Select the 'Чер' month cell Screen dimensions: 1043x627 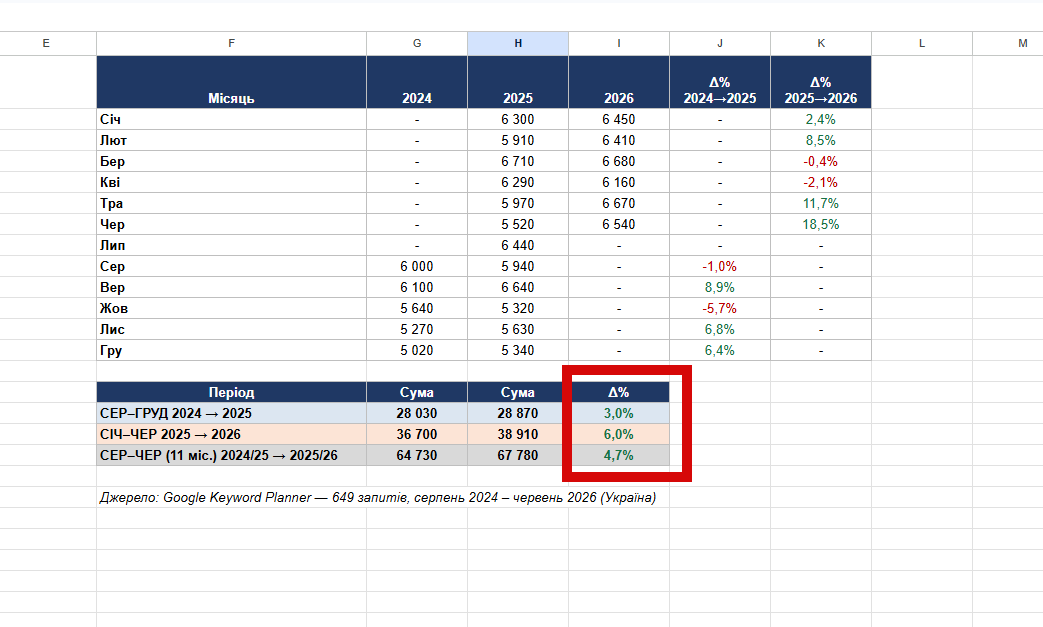coord(231,225)
